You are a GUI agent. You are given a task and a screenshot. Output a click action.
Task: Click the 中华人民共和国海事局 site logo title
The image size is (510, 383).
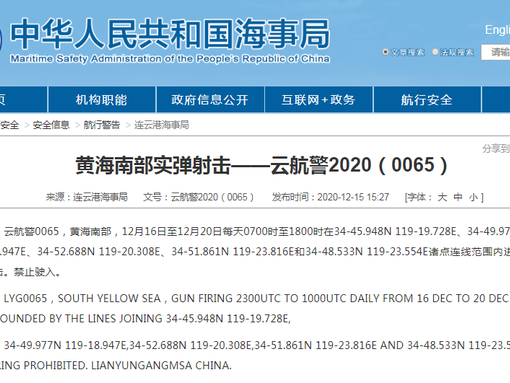point(170,34)
